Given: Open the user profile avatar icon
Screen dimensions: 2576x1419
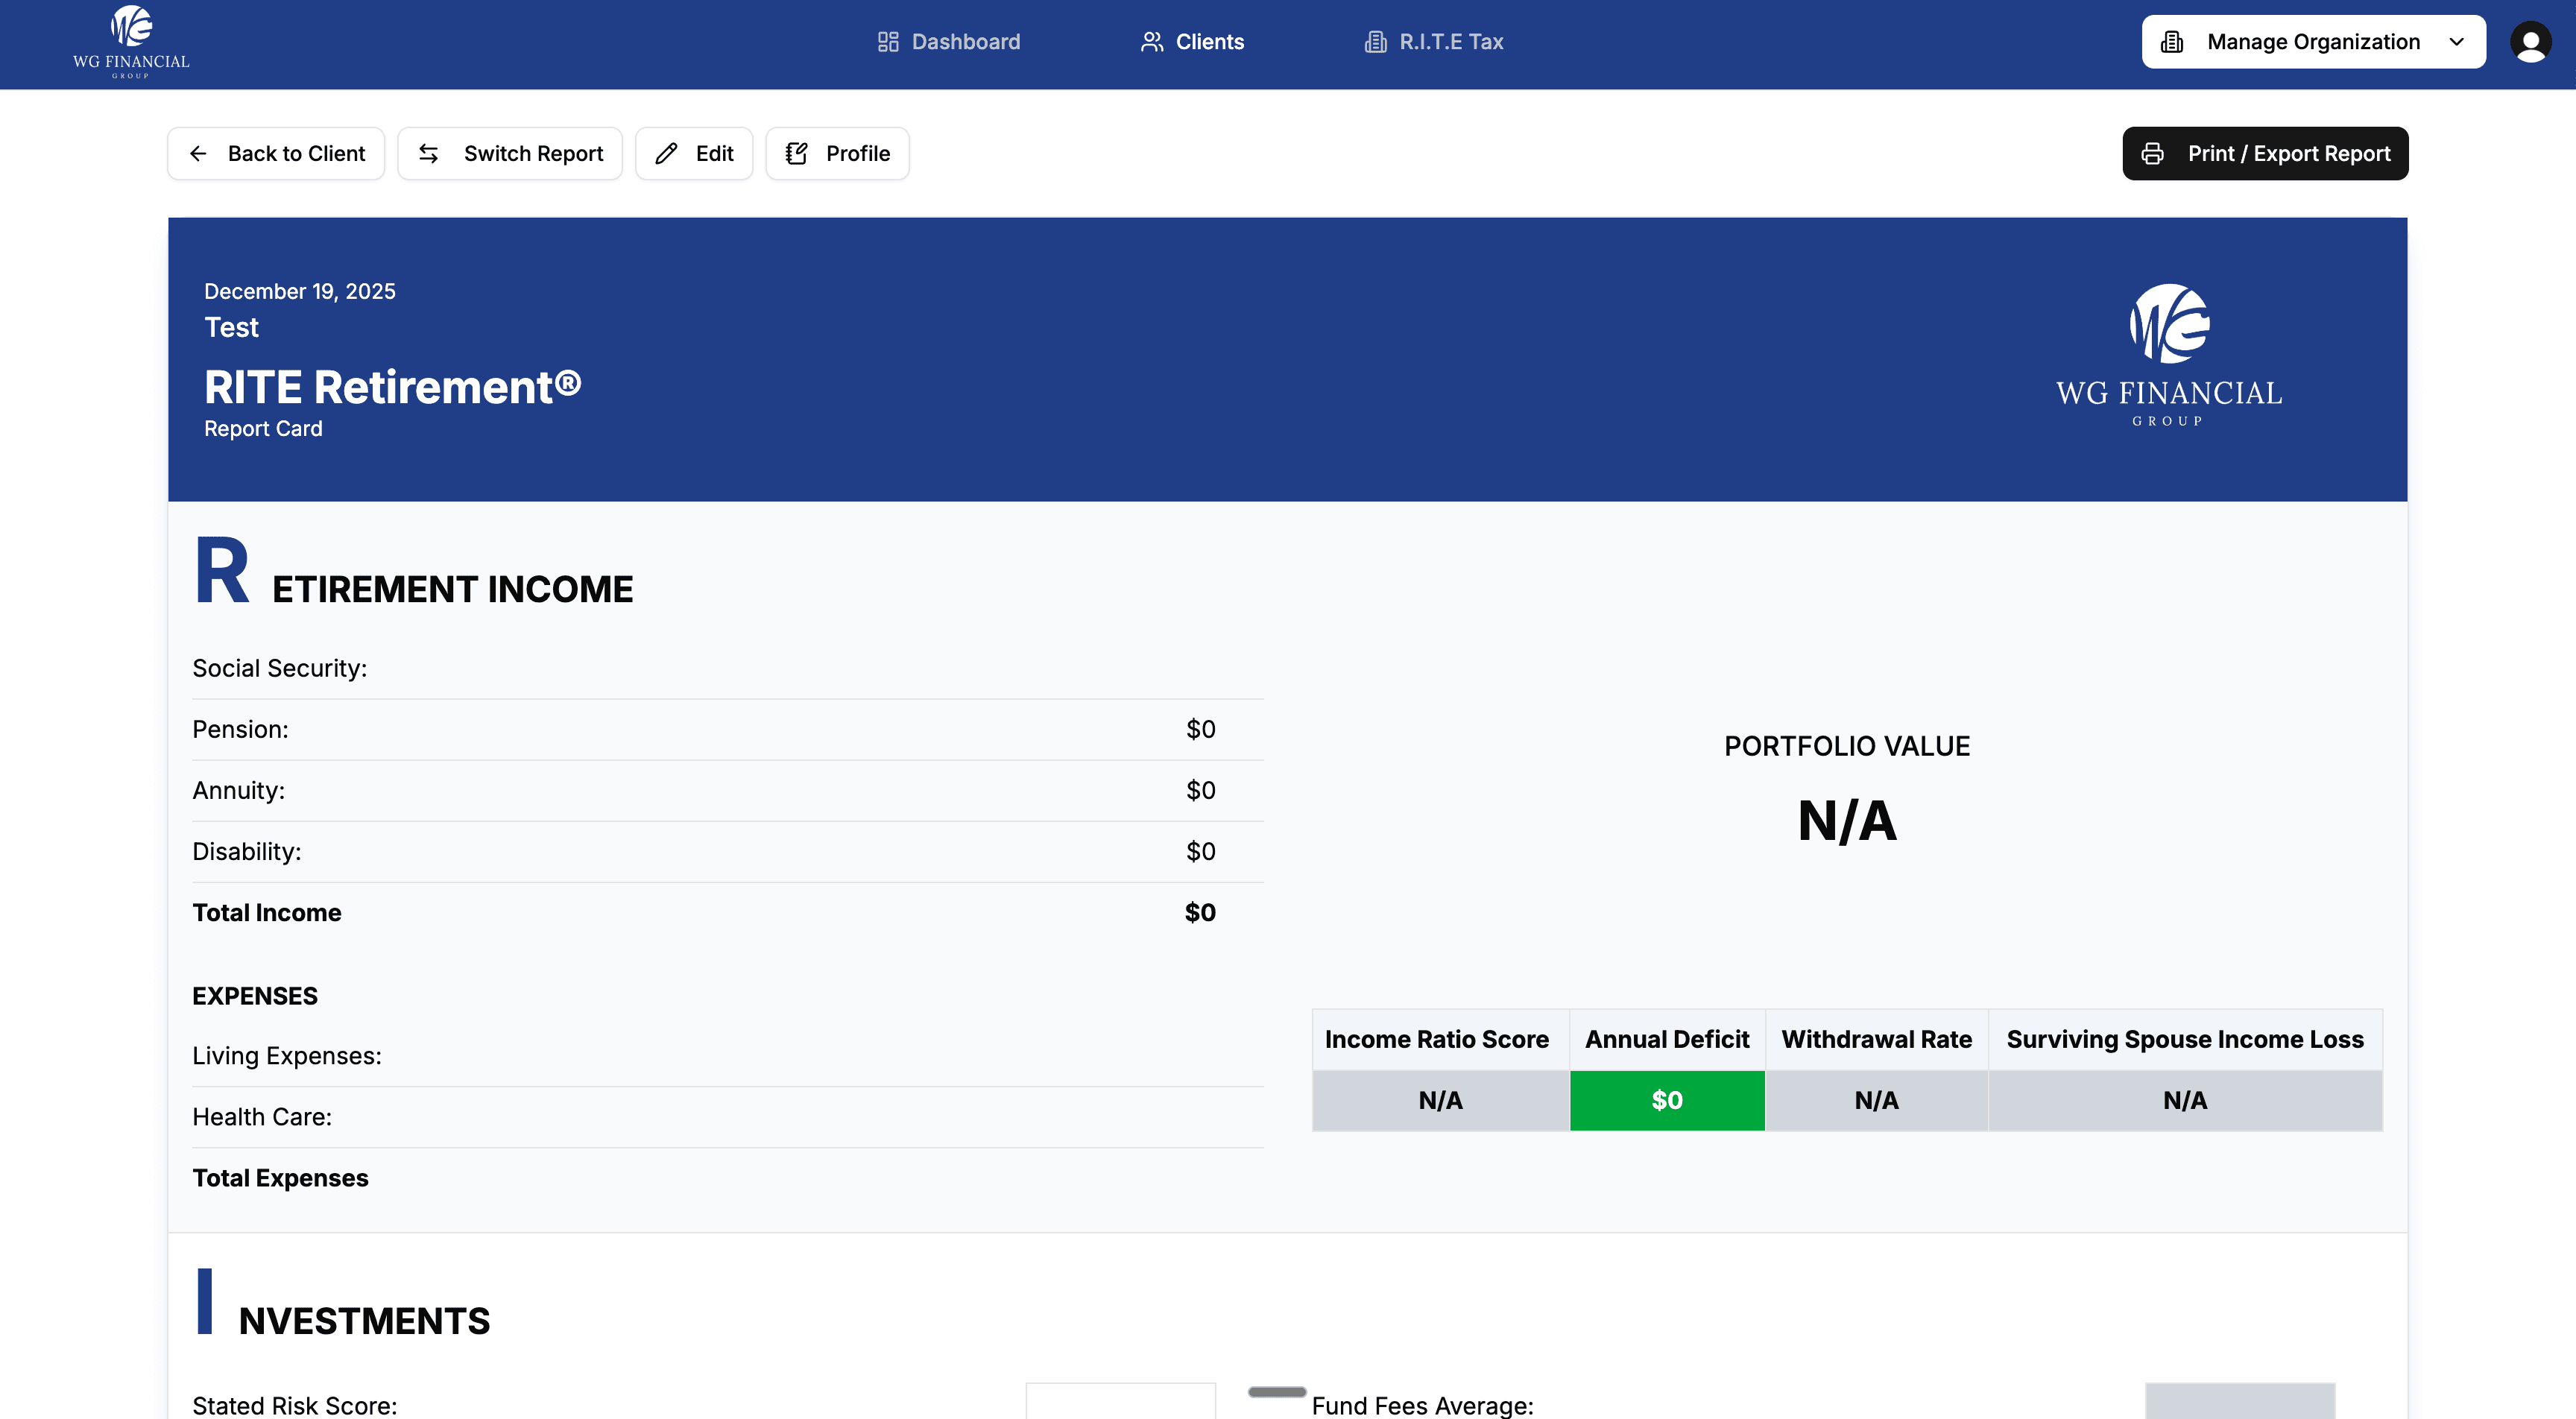Looking at the screenshot, I should (x=2531, y=42).
